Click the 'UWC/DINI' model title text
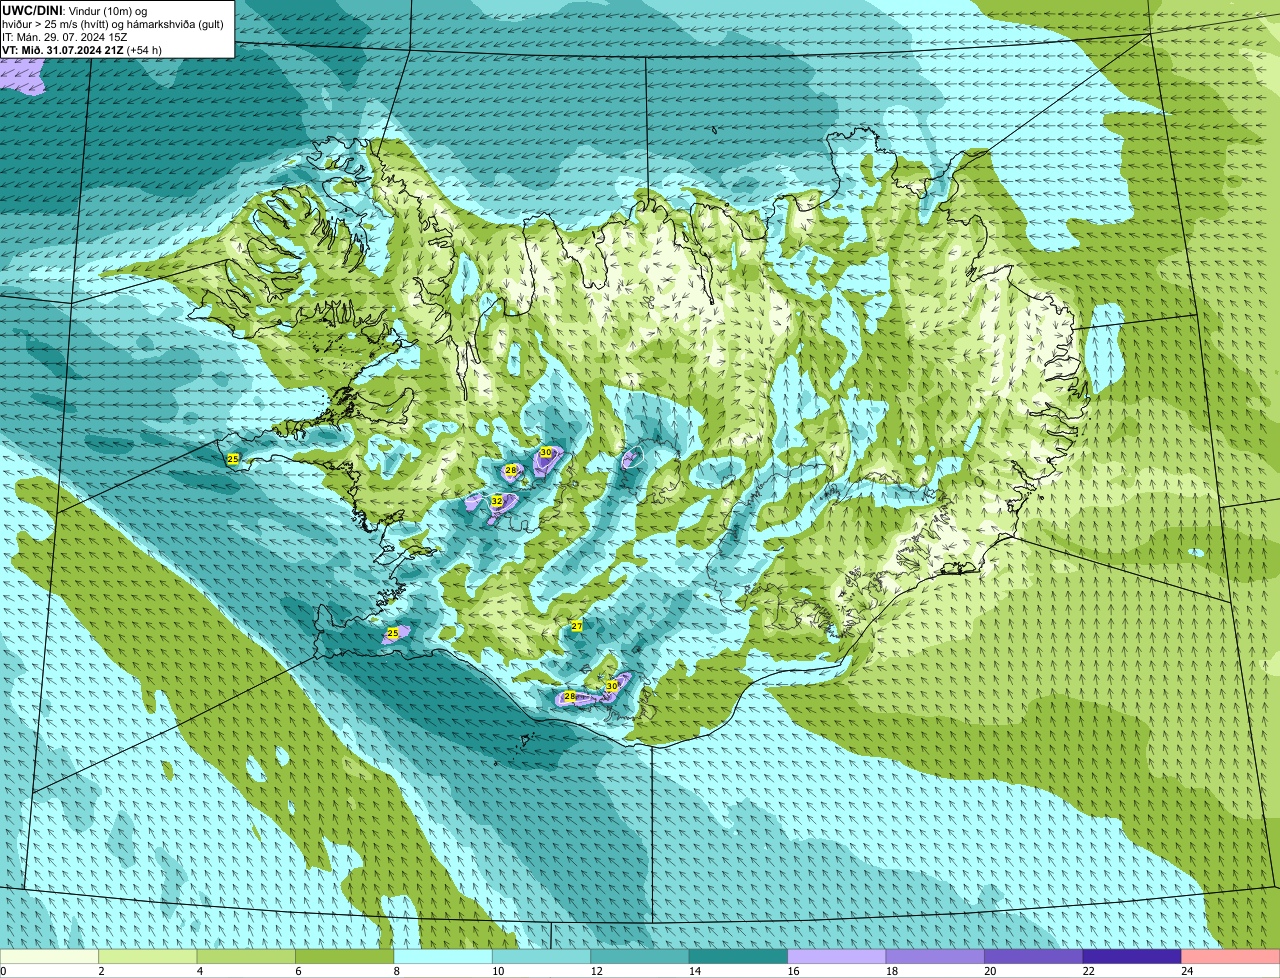 tap(33, 10)
